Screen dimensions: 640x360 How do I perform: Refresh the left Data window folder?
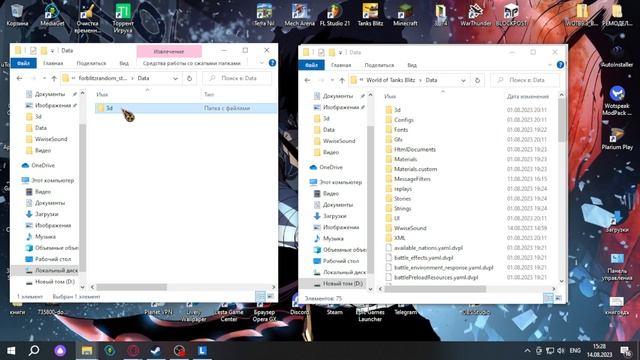pos(189,78)
